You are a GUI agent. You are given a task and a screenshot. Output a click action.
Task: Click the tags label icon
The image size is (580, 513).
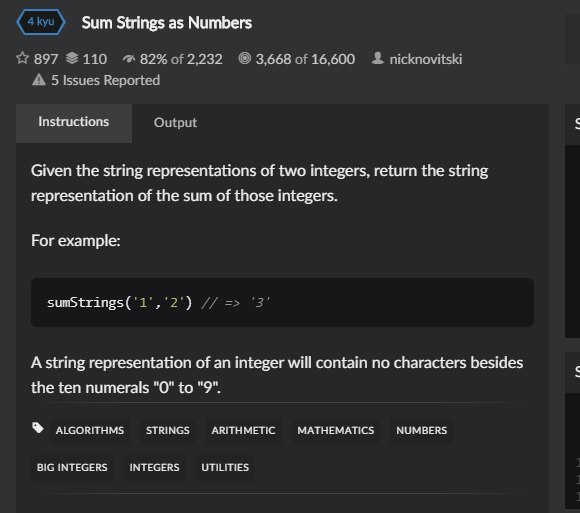38,428
